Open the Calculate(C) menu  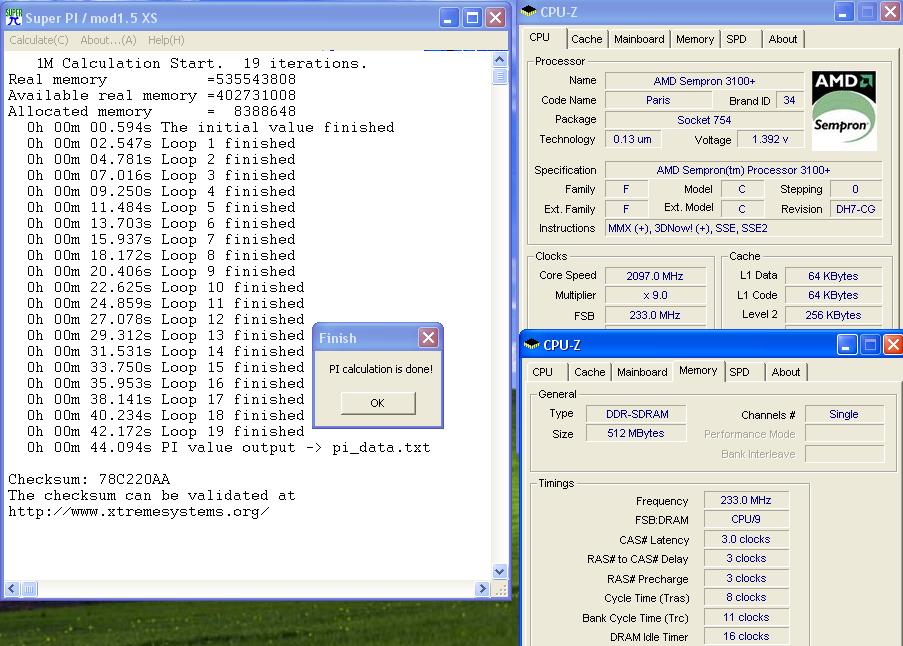(39, 40)
